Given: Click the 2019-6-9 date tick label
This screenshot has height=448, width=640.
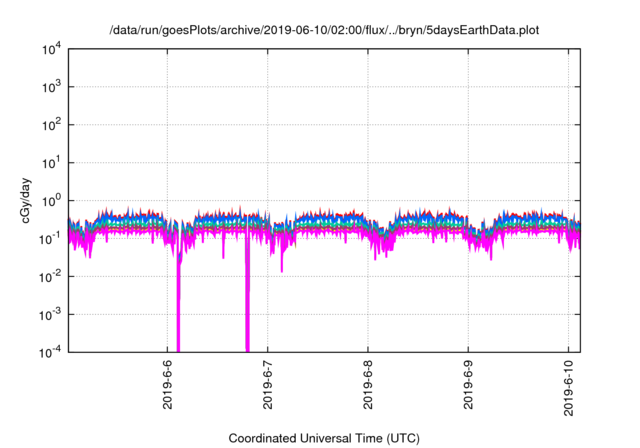Looking at the screenshot, I should pyautogui.click(x=468, y=385).
